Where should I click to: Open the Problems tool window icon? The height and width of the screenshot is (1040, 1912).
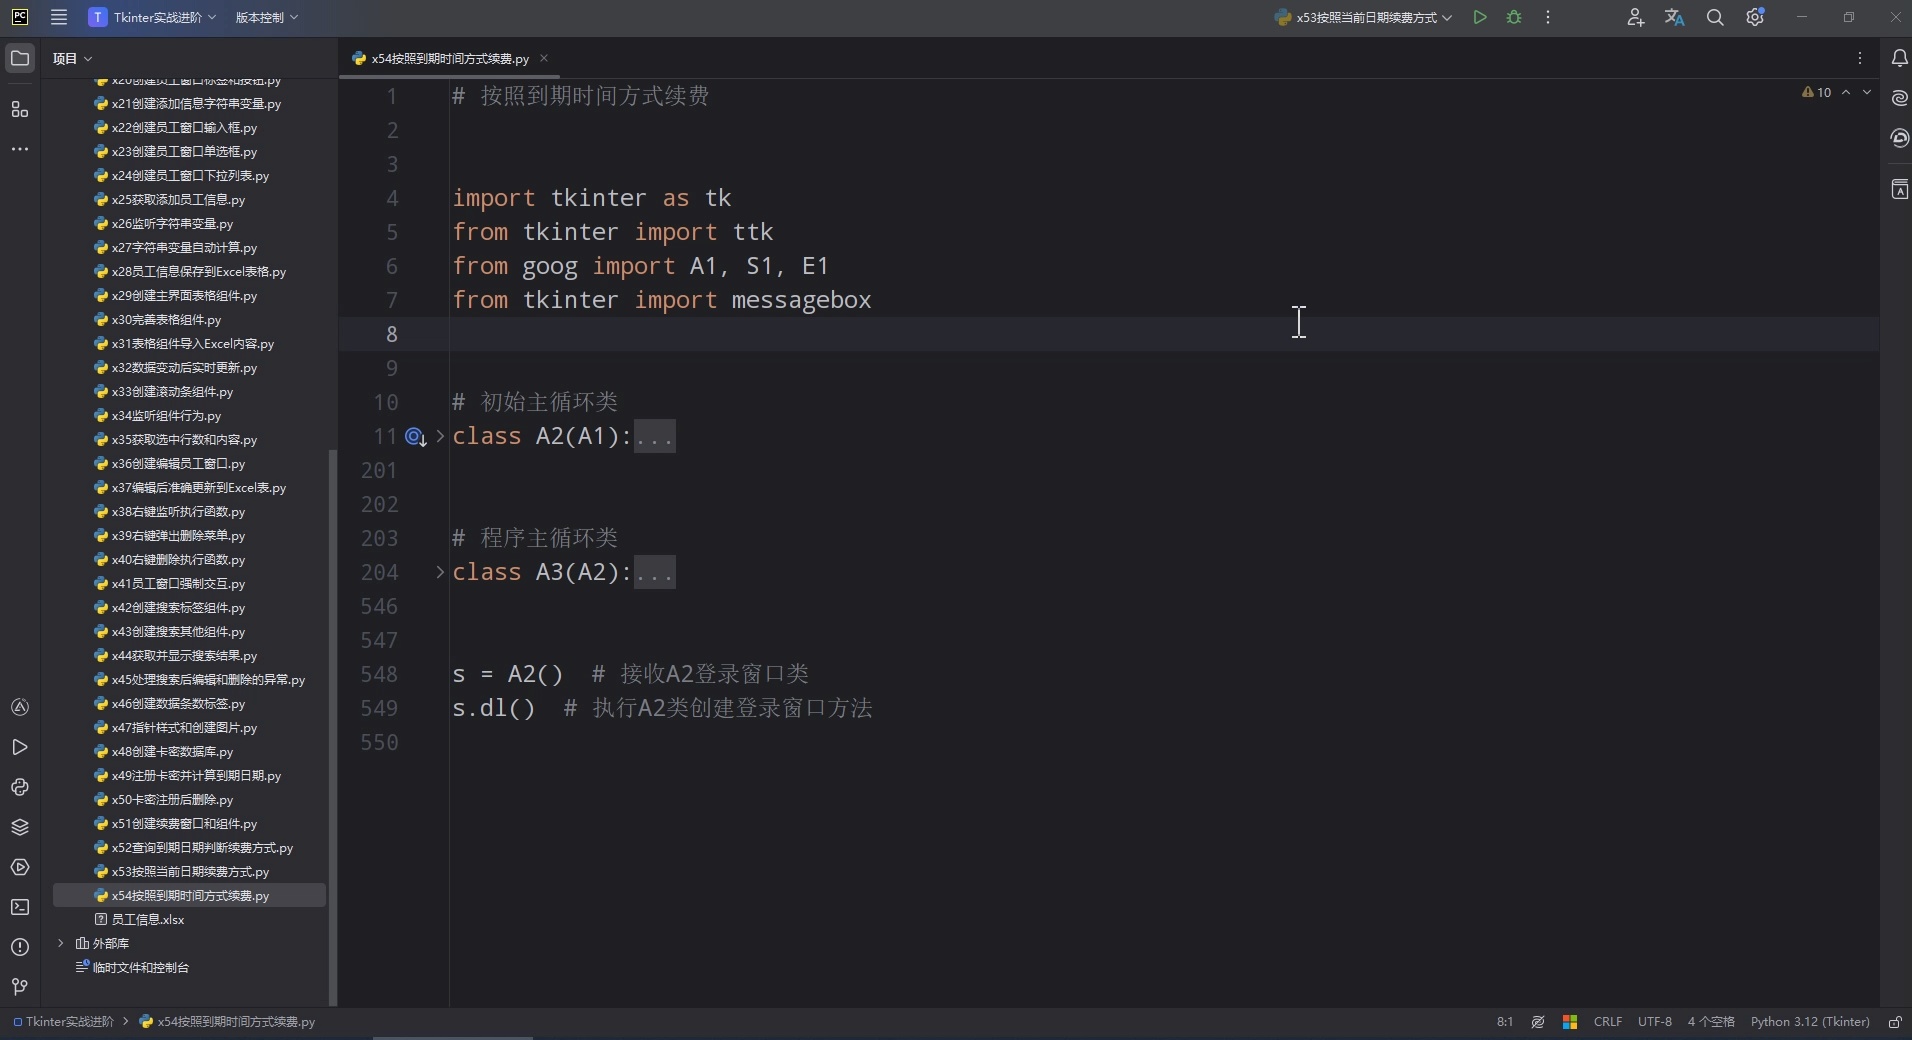20,947
